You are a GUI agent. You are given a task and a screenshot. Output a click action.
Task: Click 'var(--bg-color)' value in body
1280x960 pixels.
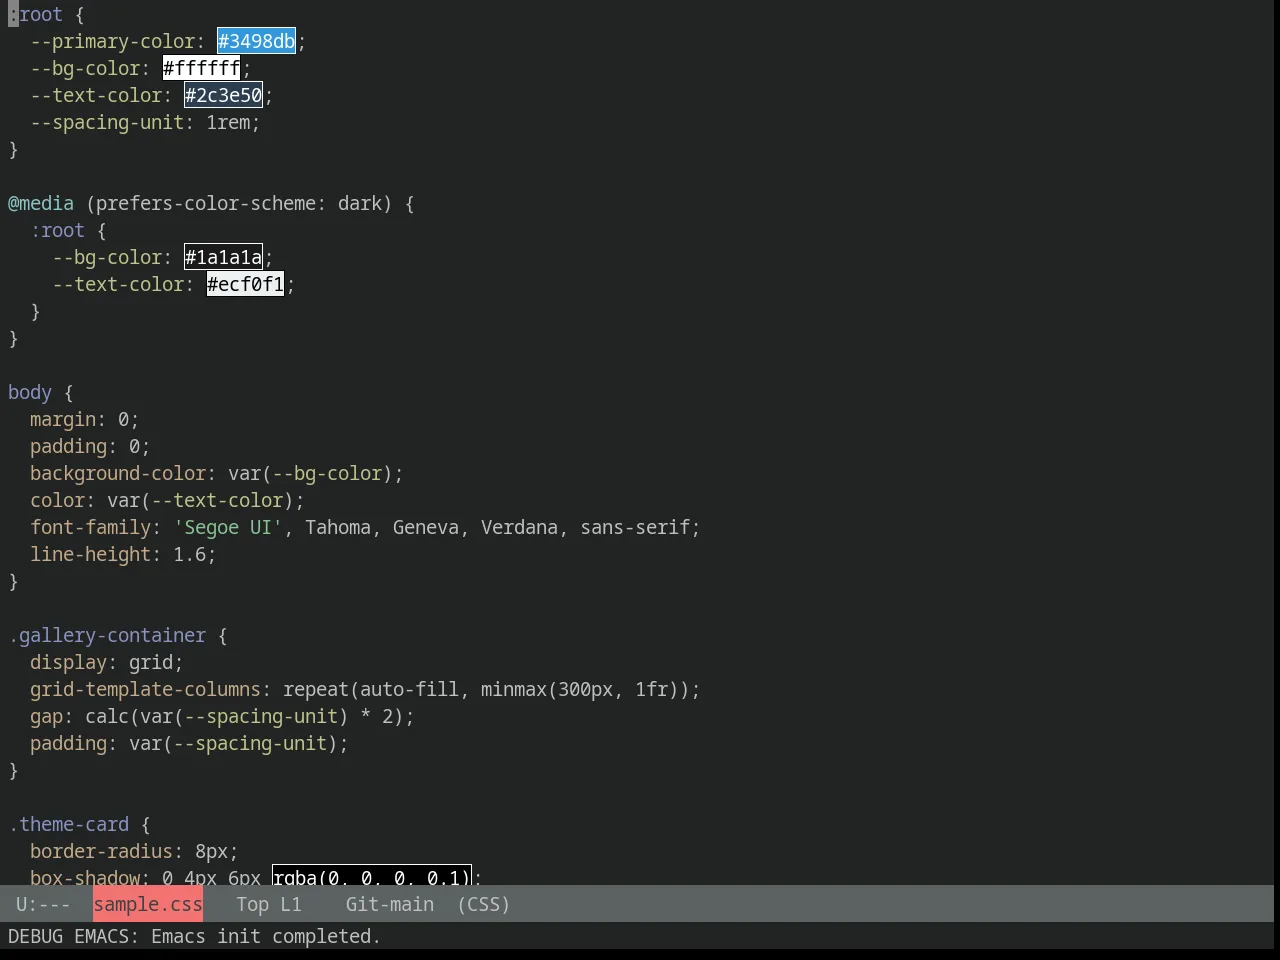pos(310,473)
